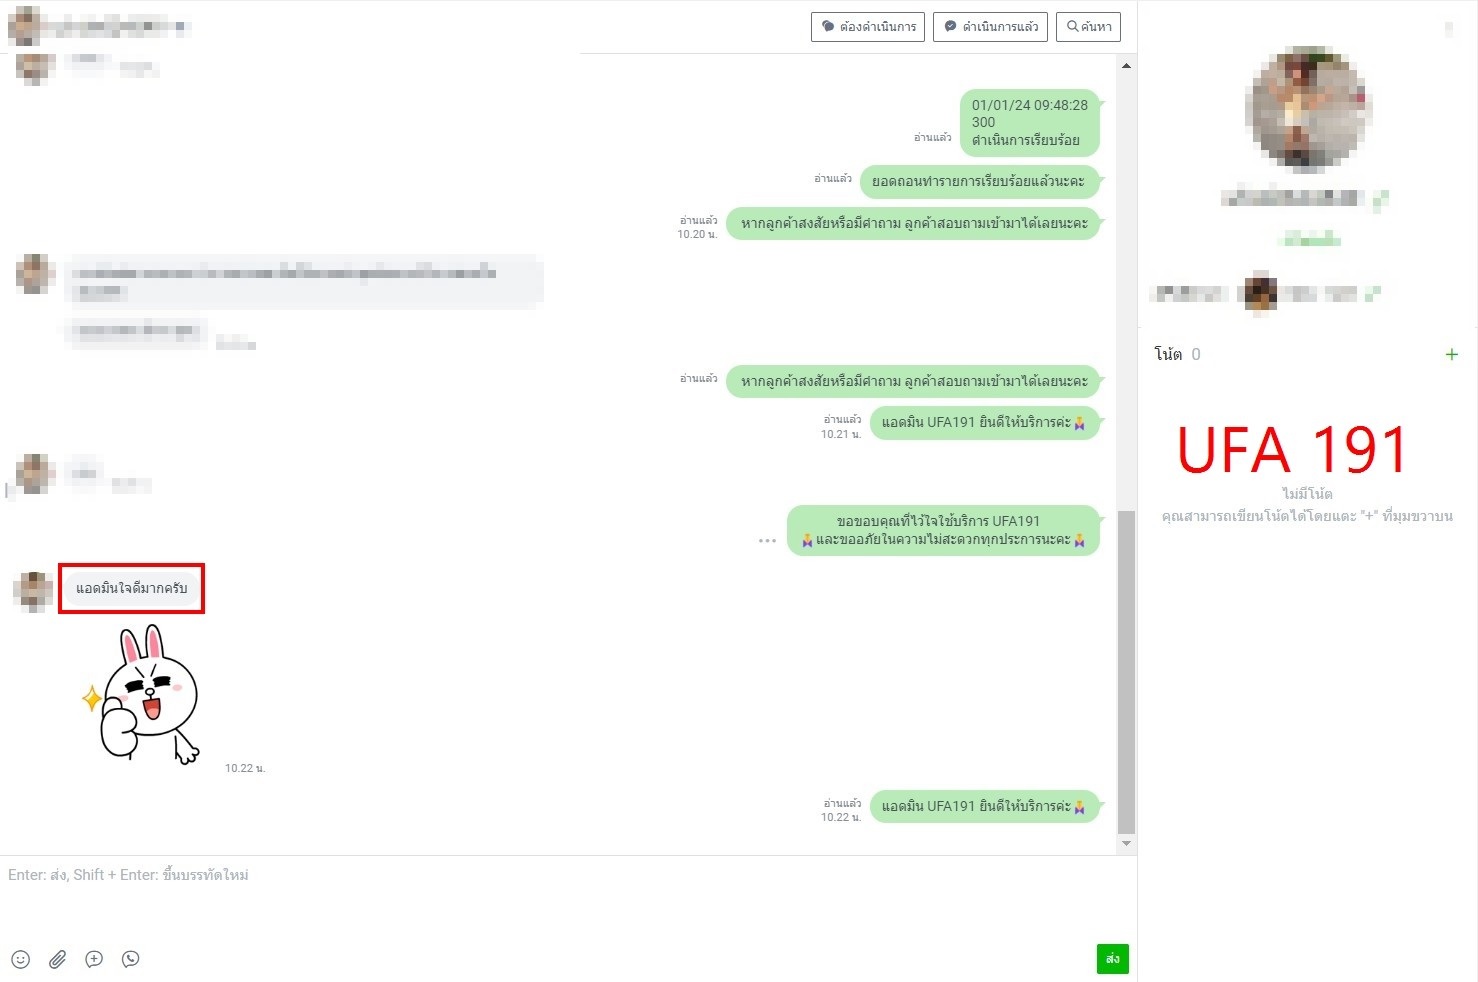Click the avatar in the chat header
Screen dimensions: 1478x982
point(24,26)
